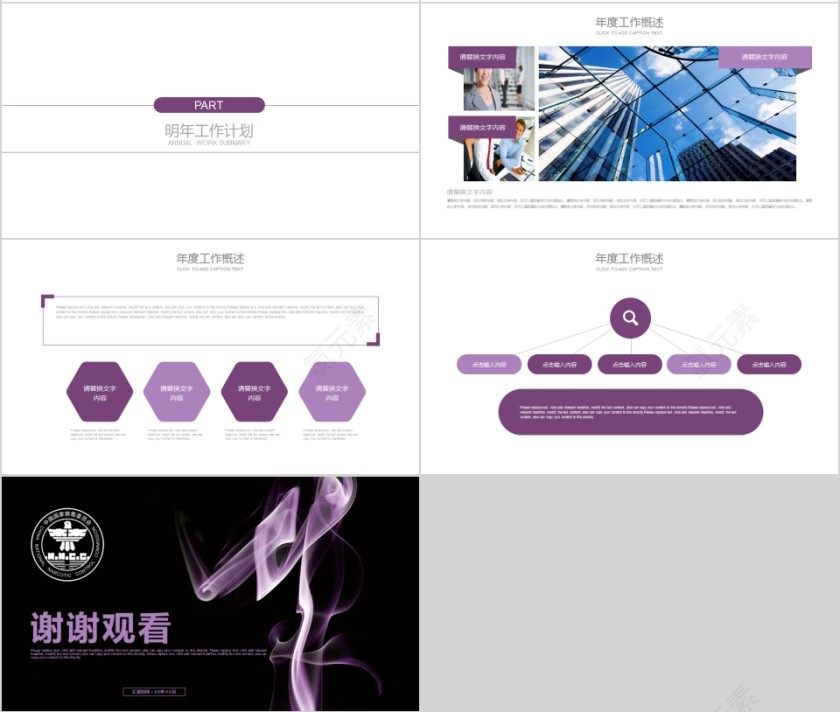The image size is (840, 712).
Task: Click the magnifying glass search icon
Action: coord(630,317)
